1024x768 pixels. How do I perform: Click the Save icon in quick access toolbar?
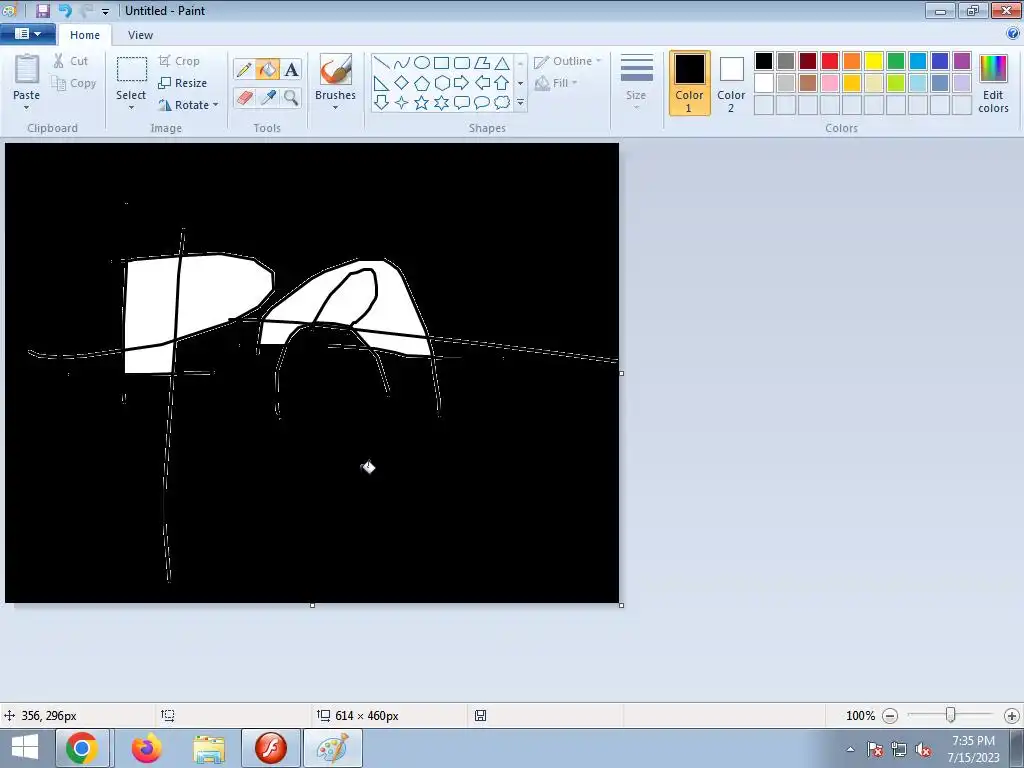pos(43,11)
